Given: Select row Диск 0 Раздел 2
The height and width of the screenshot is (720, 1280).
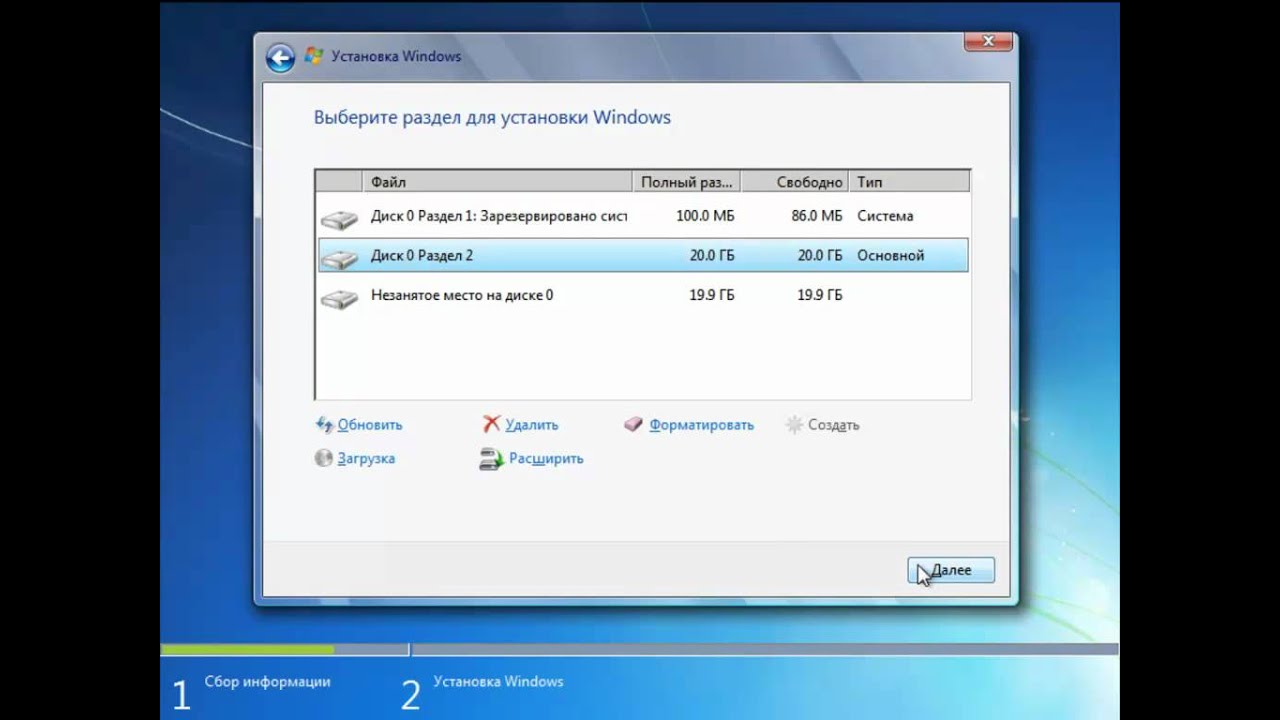Looking at the screenshot, I should [643, 255].
